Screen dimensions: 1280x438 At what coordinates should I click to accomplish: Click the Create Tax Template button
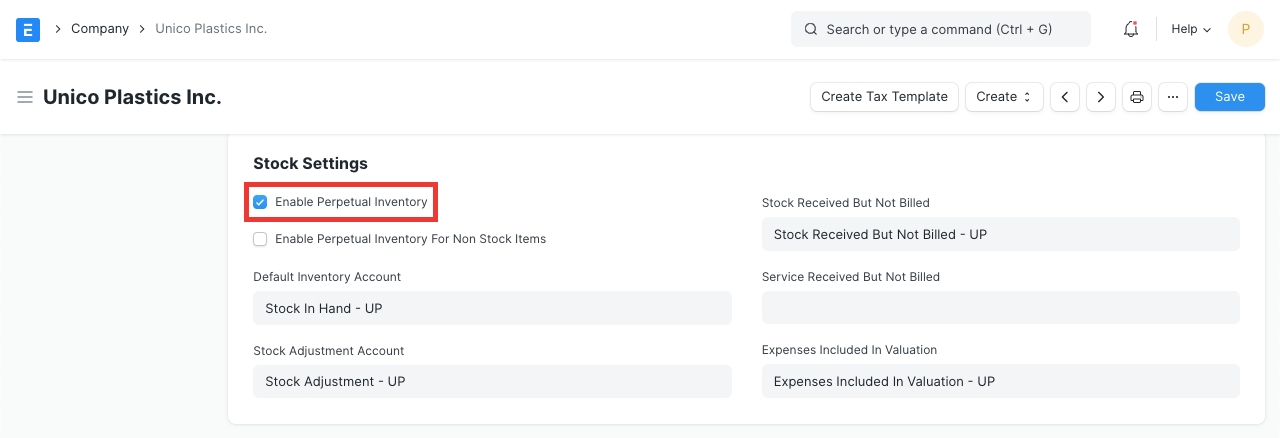tap(884, 97)
